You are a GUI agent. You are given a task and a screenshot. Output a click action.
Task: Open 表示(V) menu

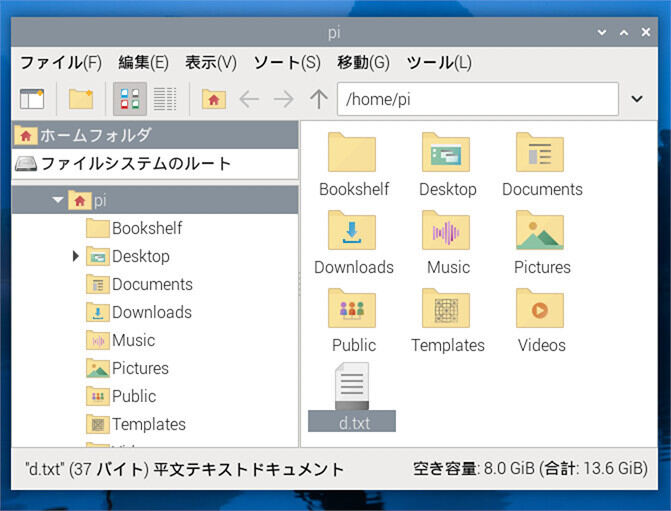pos(211,63)
